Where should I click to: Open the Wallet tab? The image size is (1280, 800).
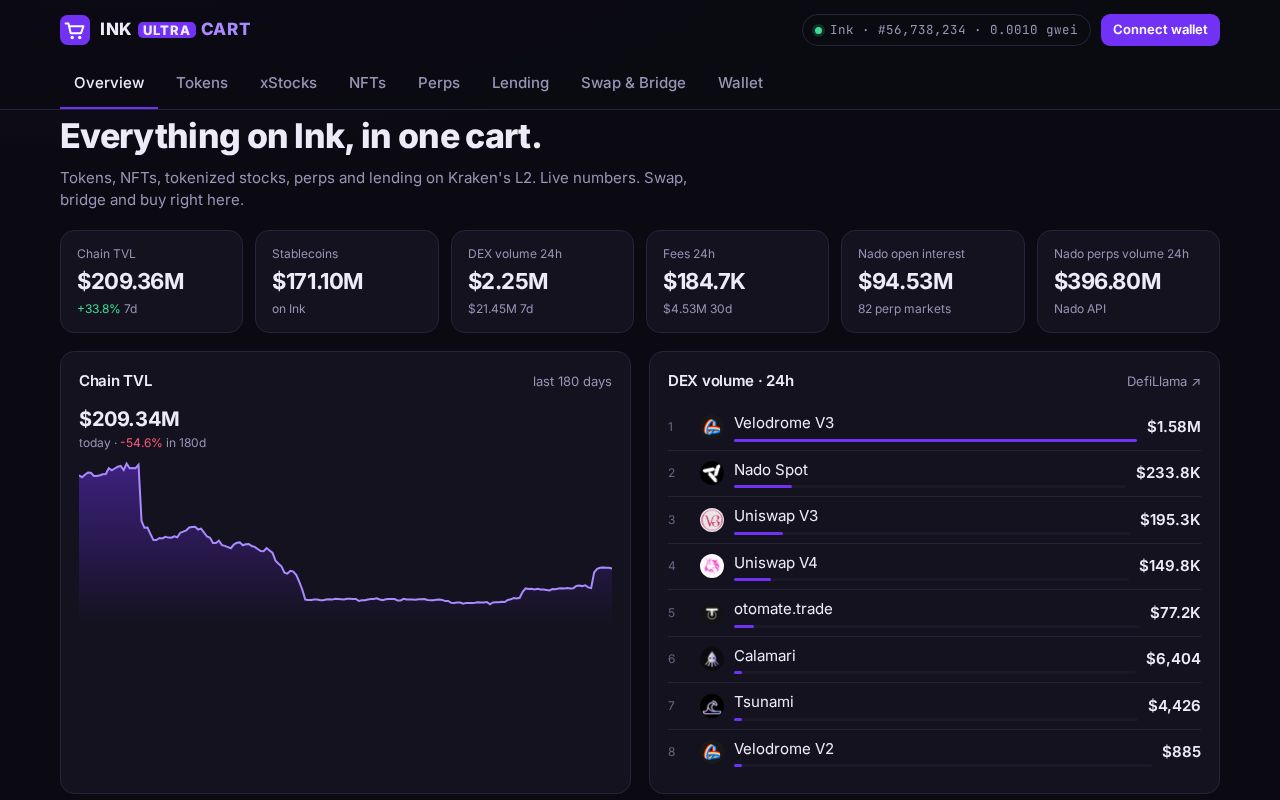[740, 83]
